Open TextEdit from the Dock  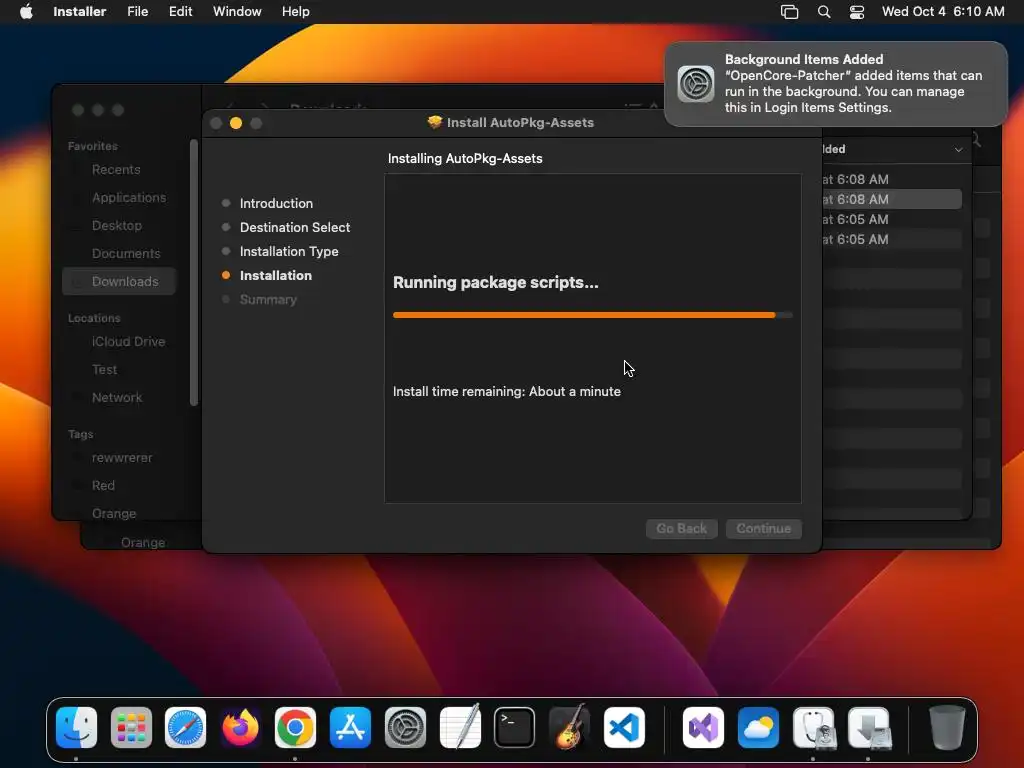tap(460, 728)
